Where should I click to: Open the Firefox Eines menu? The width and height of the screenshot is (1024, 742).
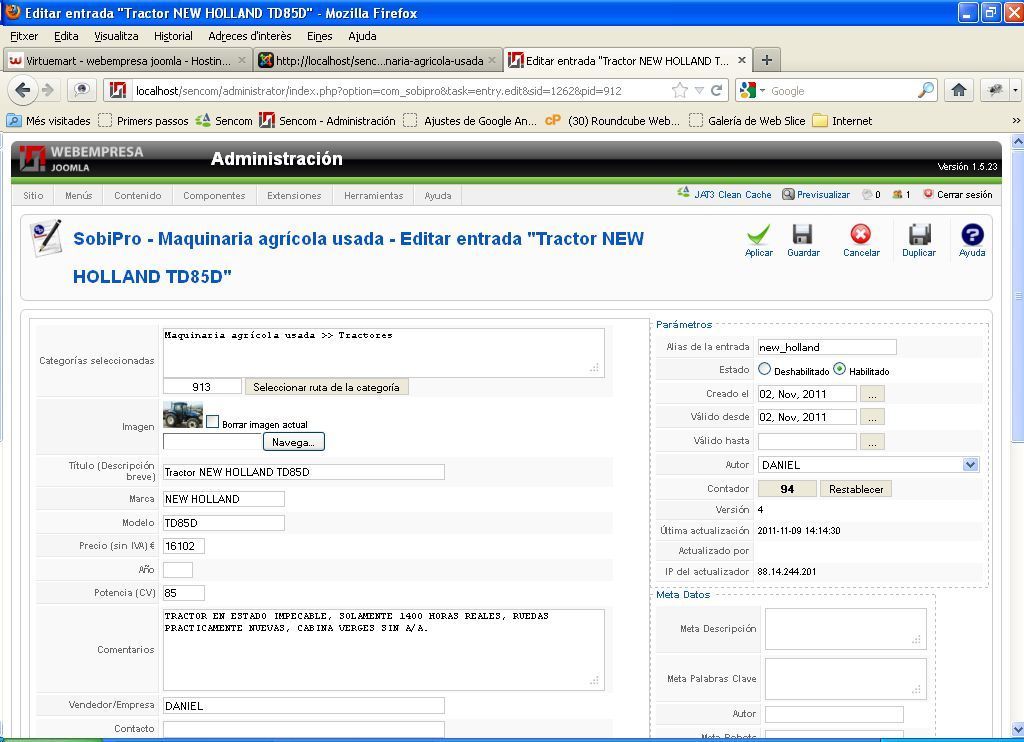[x=319, y=36]
